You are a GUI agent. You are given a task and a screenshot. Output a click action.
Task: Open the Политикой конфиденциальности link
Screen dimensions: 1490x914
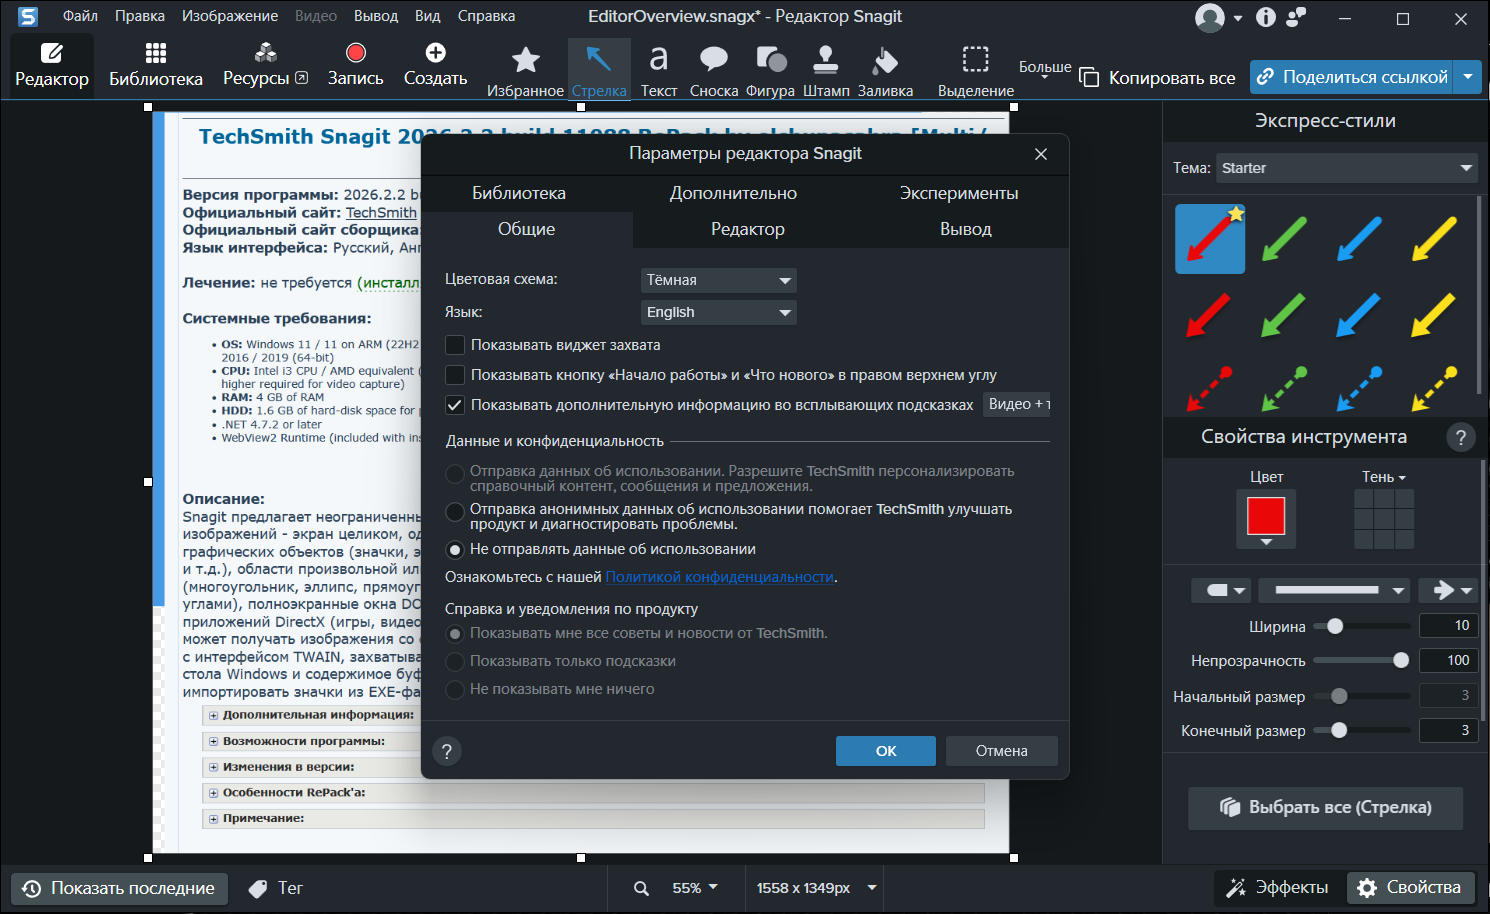point(720,577)
